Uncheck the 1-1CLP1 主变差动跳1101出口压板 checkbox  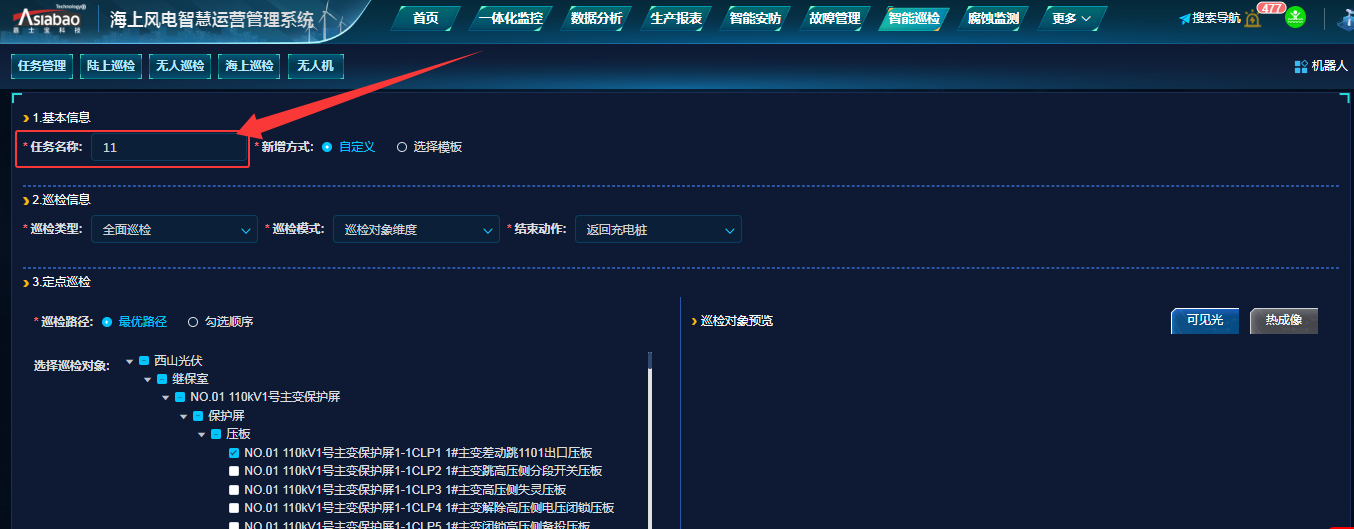tap(234, 452)
